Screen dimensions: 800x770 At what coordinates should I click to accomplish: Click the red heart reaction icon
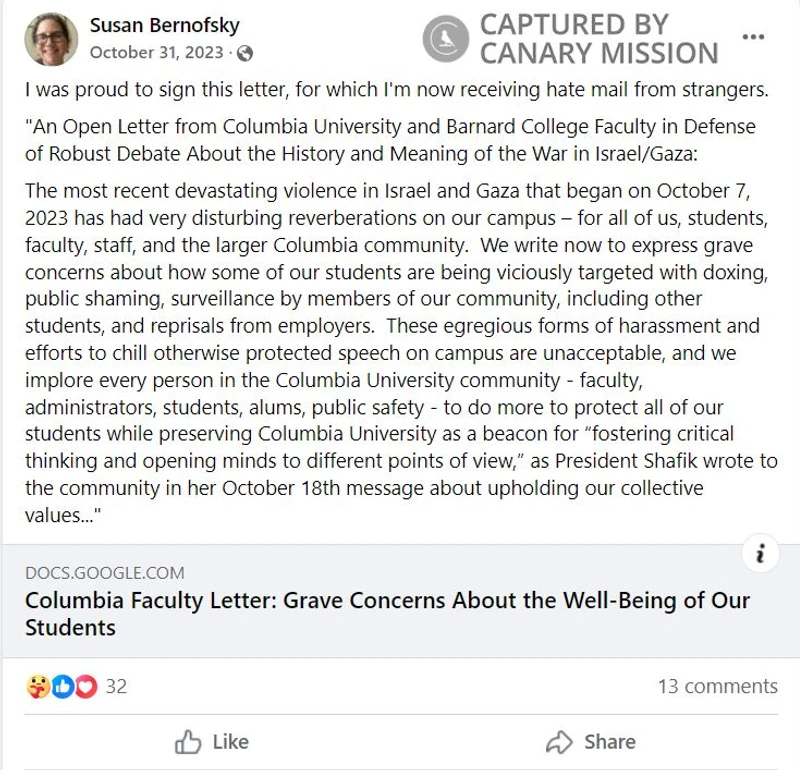(86, 686)
